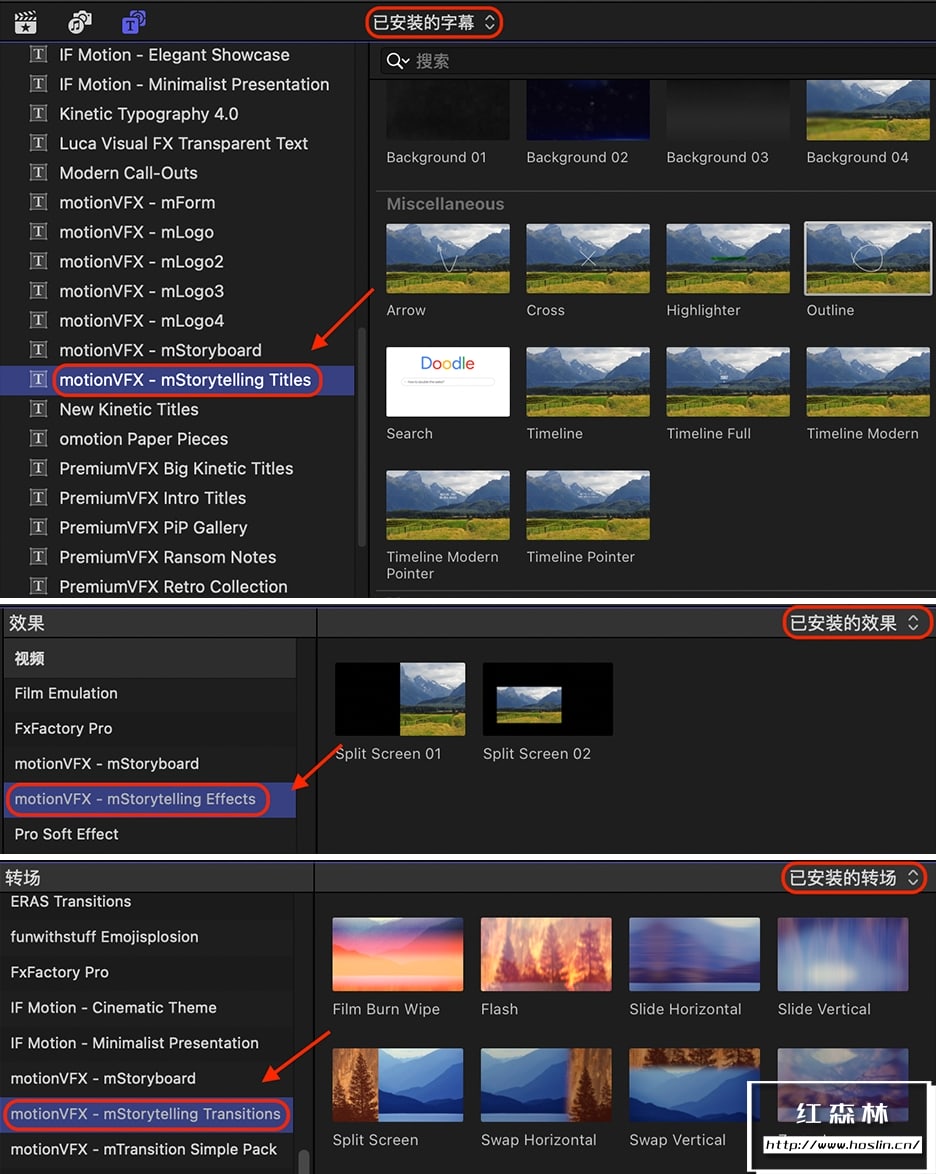Choose the Background 01 thumbnail
This screenshot has height=1174, width=936.
tap(448, 110)
